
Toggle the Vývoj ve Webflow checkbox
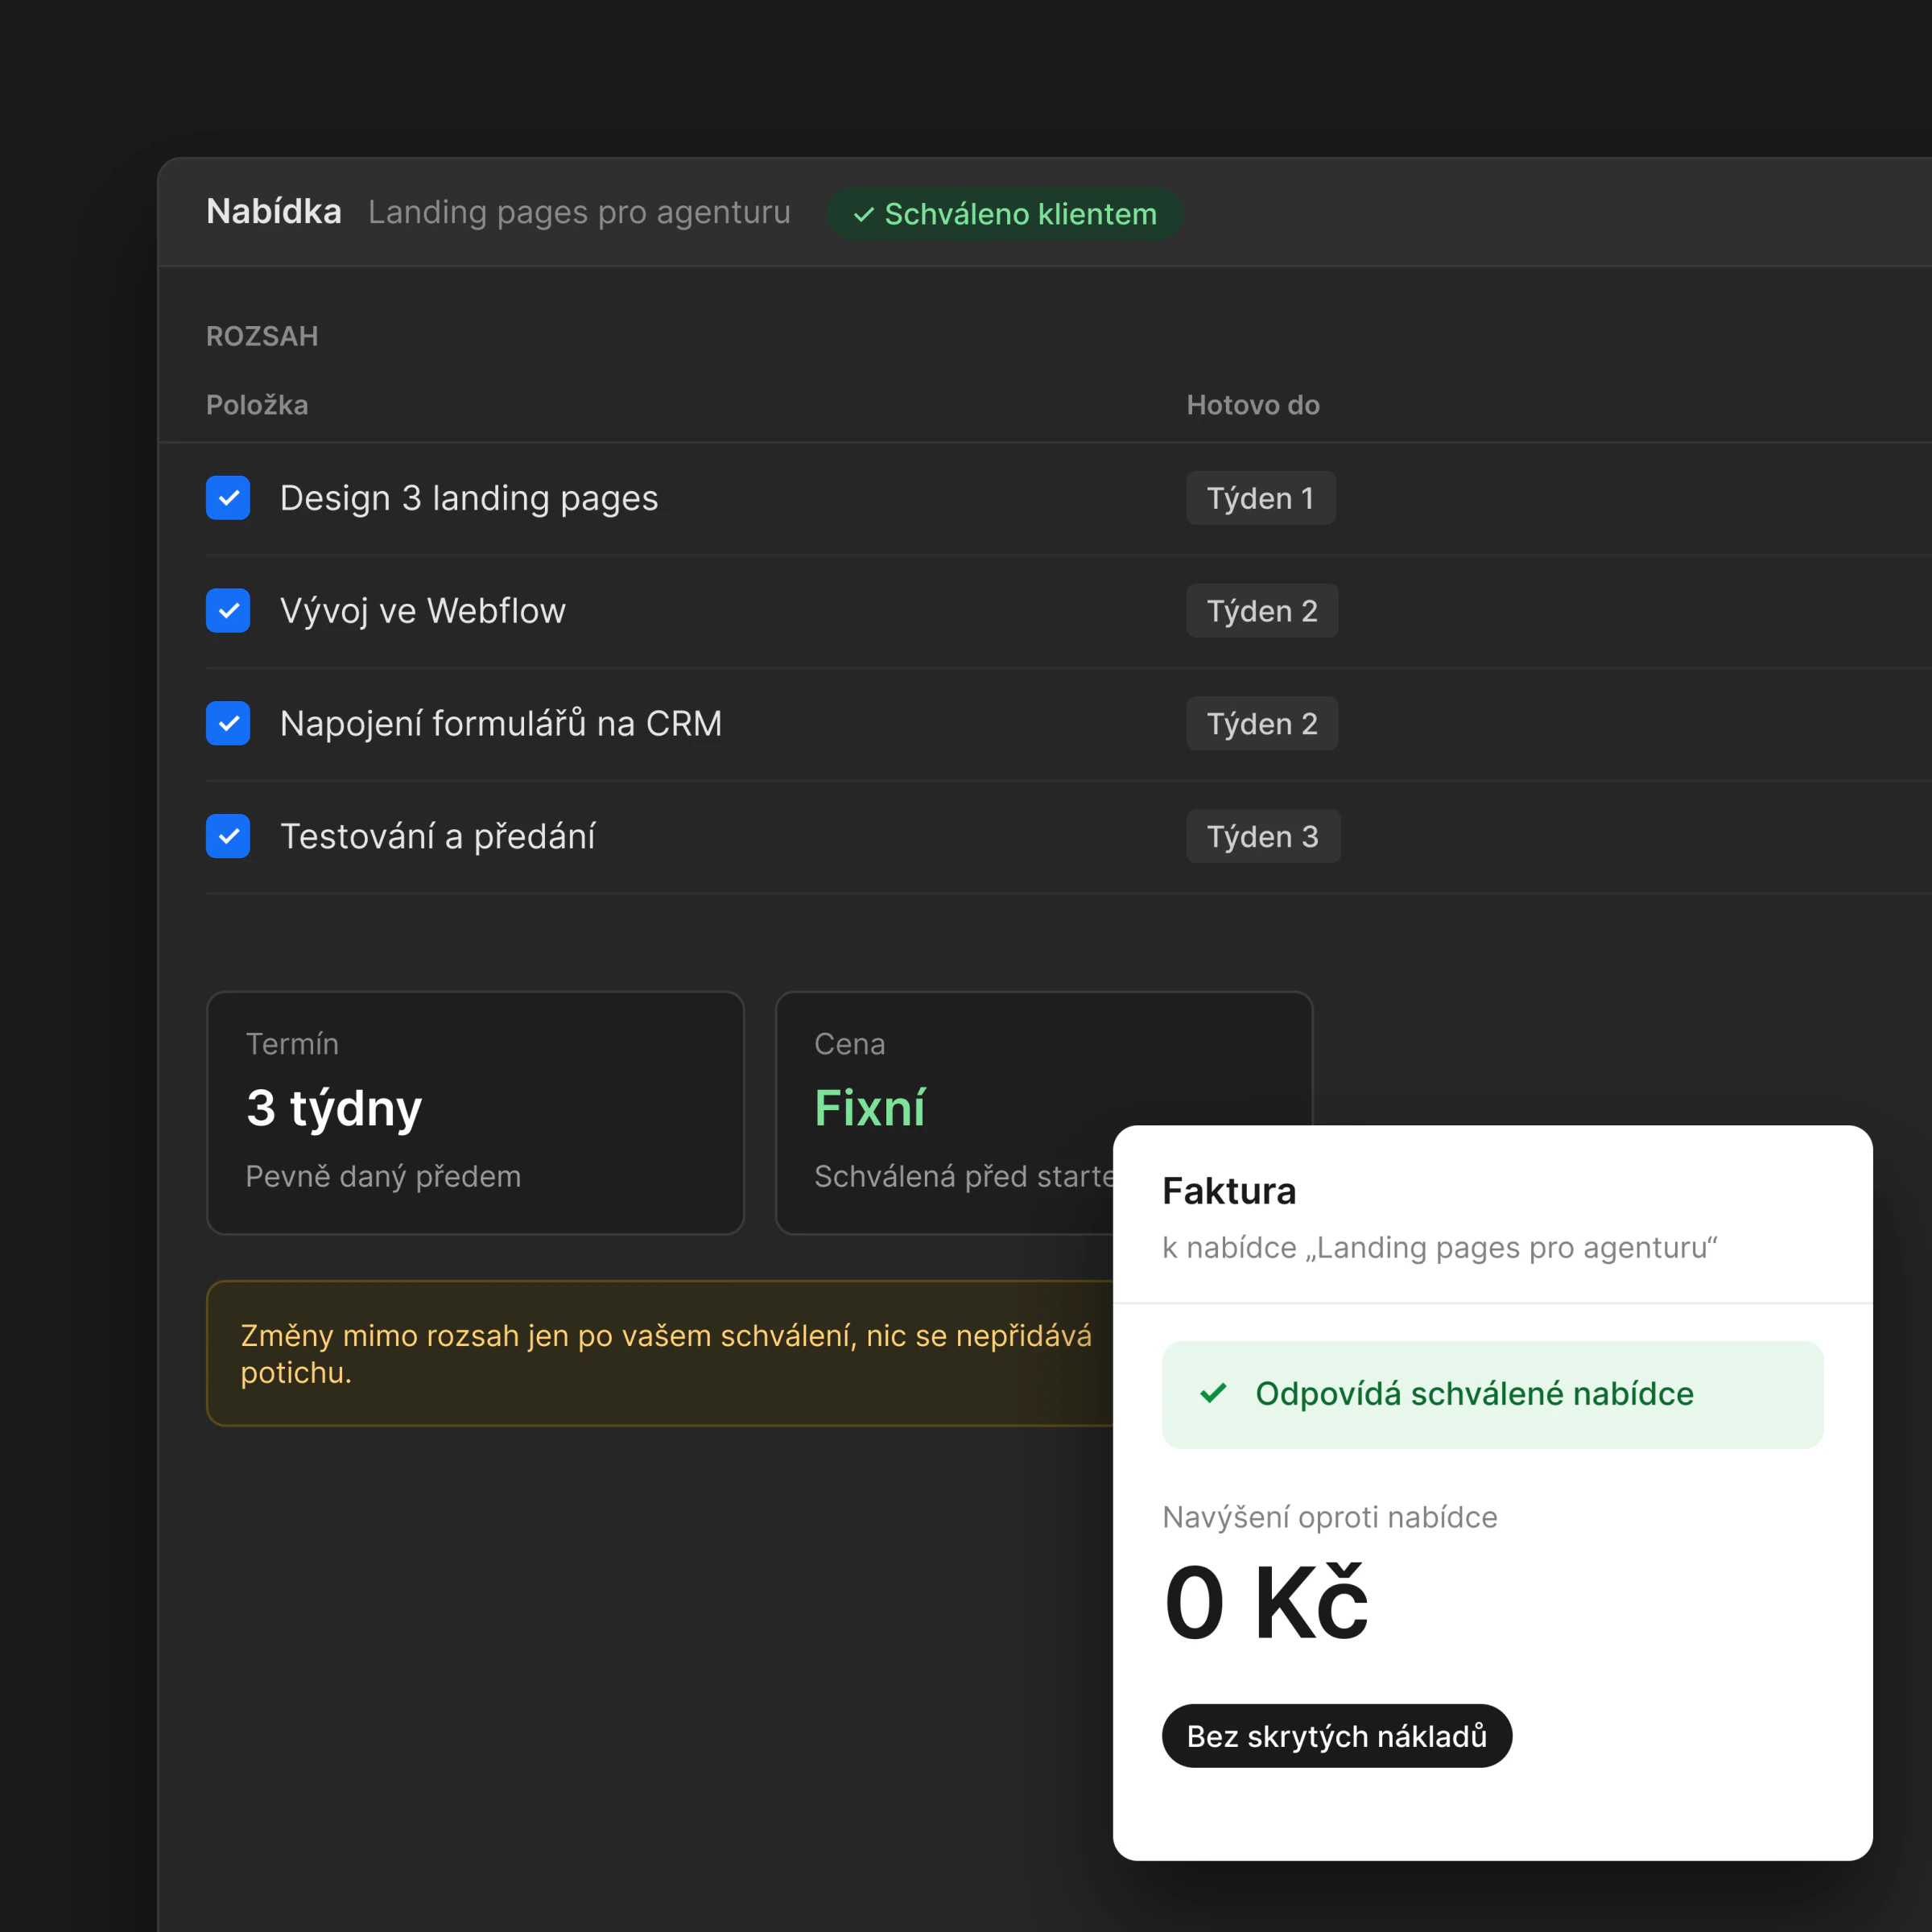pos(228,611)
